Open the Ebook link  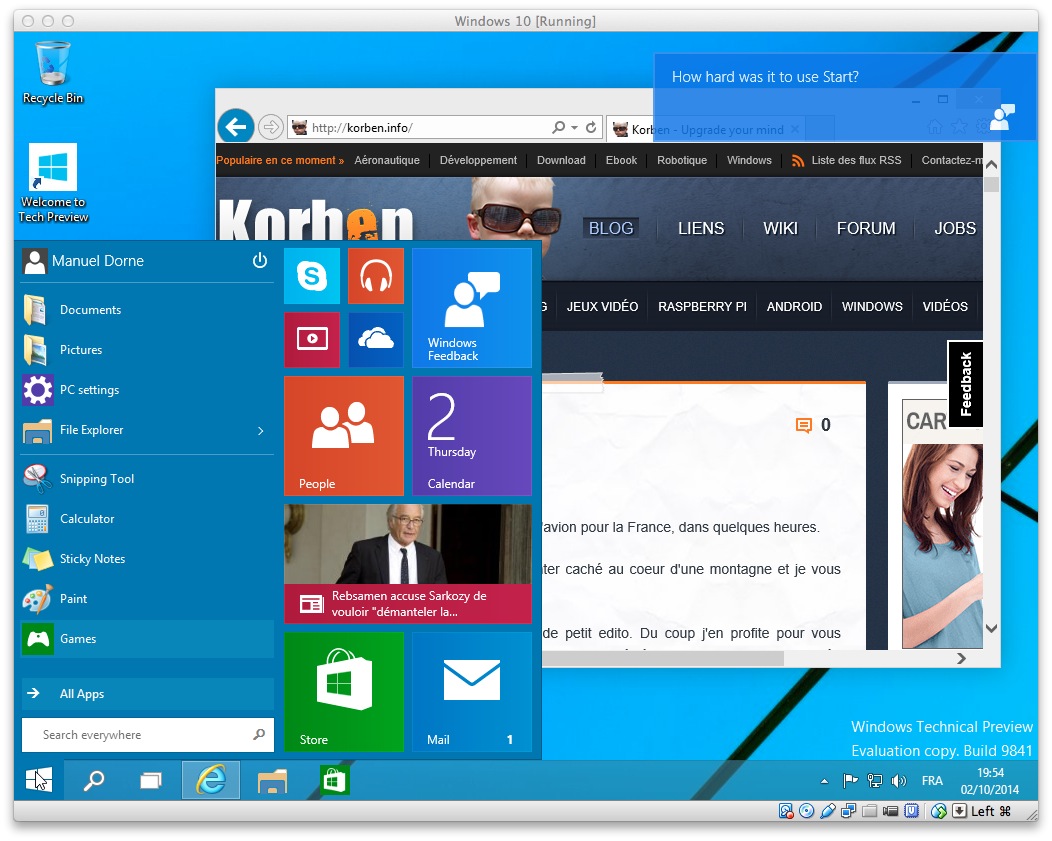pos(621,160)
